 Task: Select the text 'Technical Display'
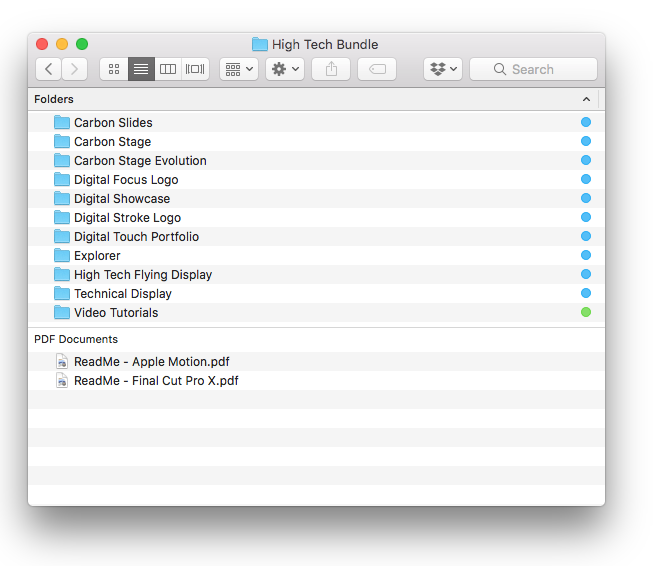tap(123, 294)
